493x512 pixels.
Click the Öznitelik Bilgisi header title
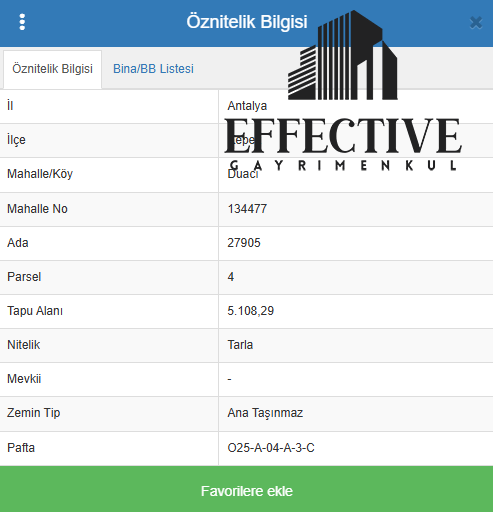click(247, 22)
